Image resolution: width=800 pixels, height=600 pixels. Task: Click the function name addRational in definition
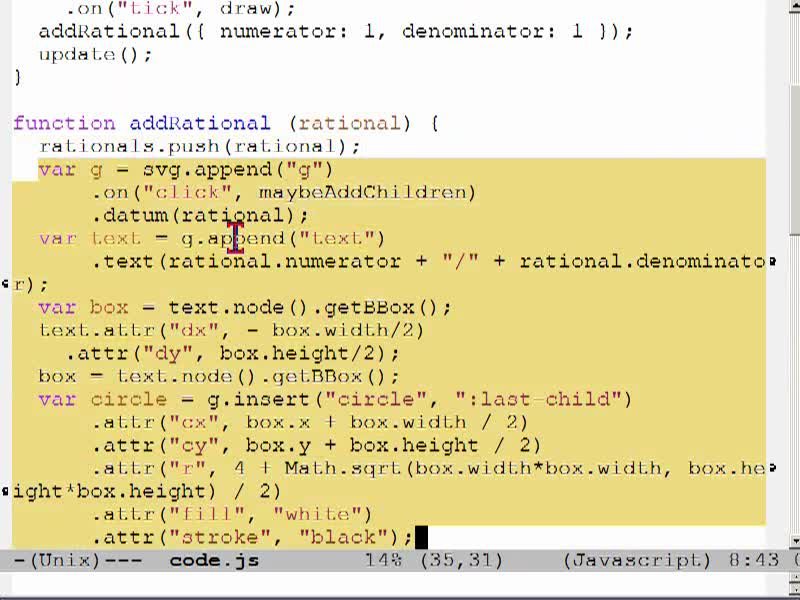(199, 123)
